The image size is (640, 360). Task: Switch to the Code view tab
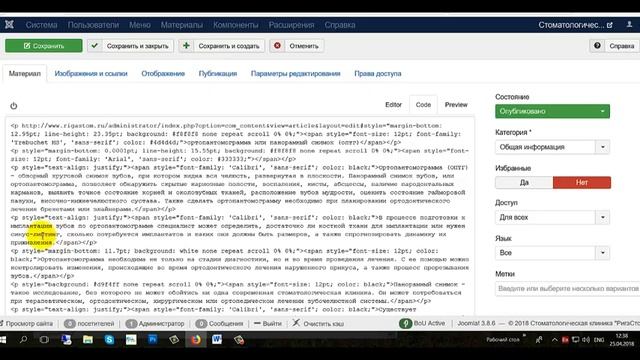(423, 105)
